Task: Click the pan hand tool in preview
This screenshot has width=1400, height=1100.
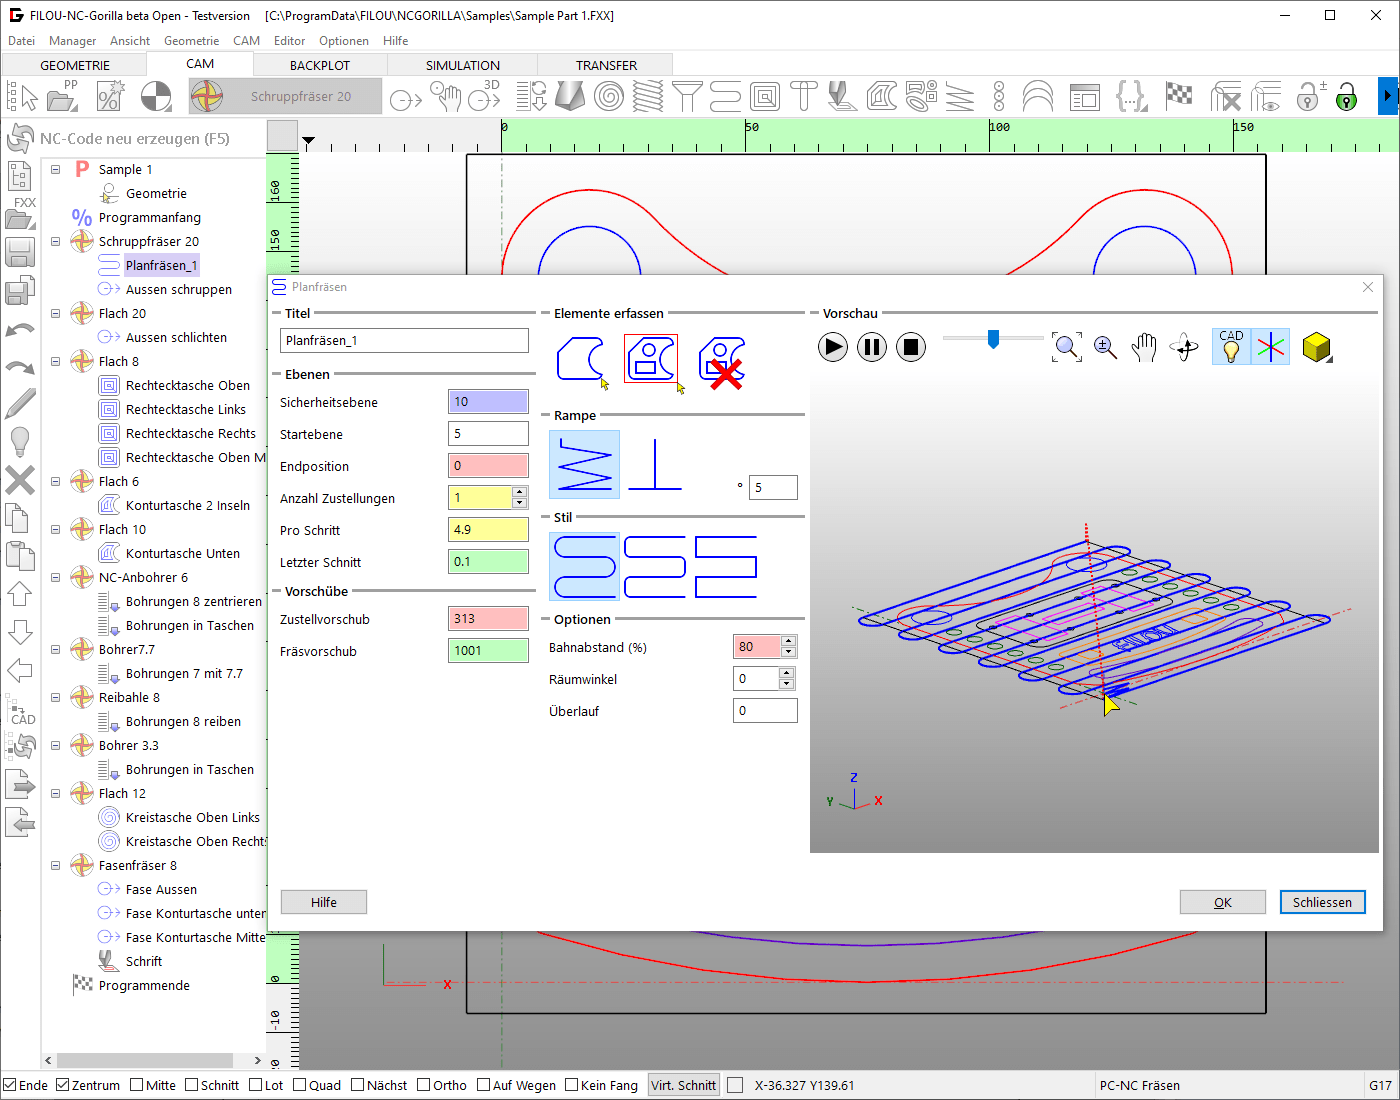Action: pyautogui.click(x=1144, y=347)
